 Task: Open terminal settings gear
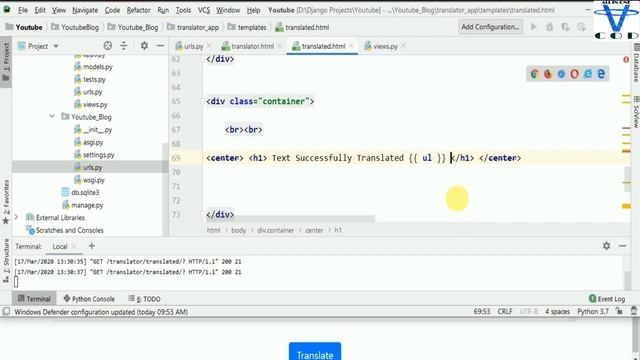click(607, 246)
